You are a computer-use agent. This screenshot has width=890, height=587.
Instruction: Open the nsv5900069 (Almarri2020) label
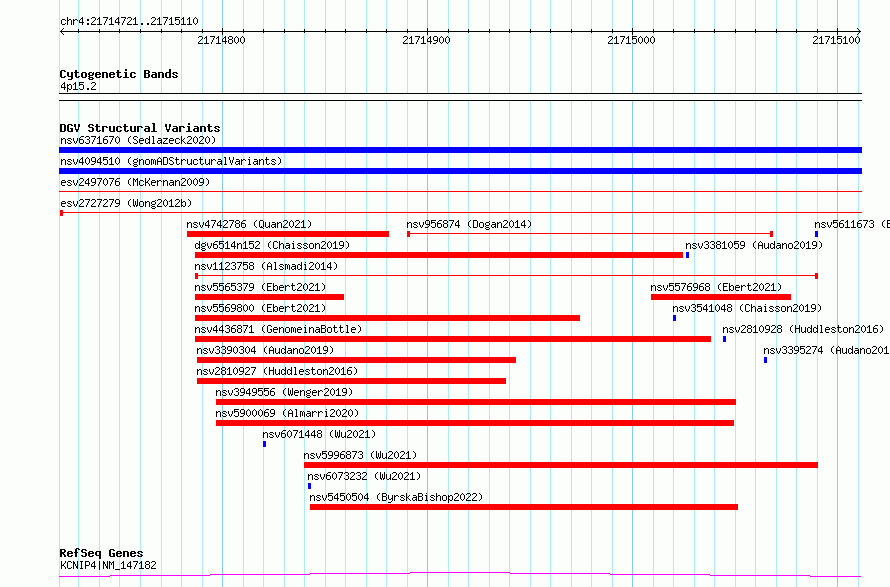click(x=287, y=413)
